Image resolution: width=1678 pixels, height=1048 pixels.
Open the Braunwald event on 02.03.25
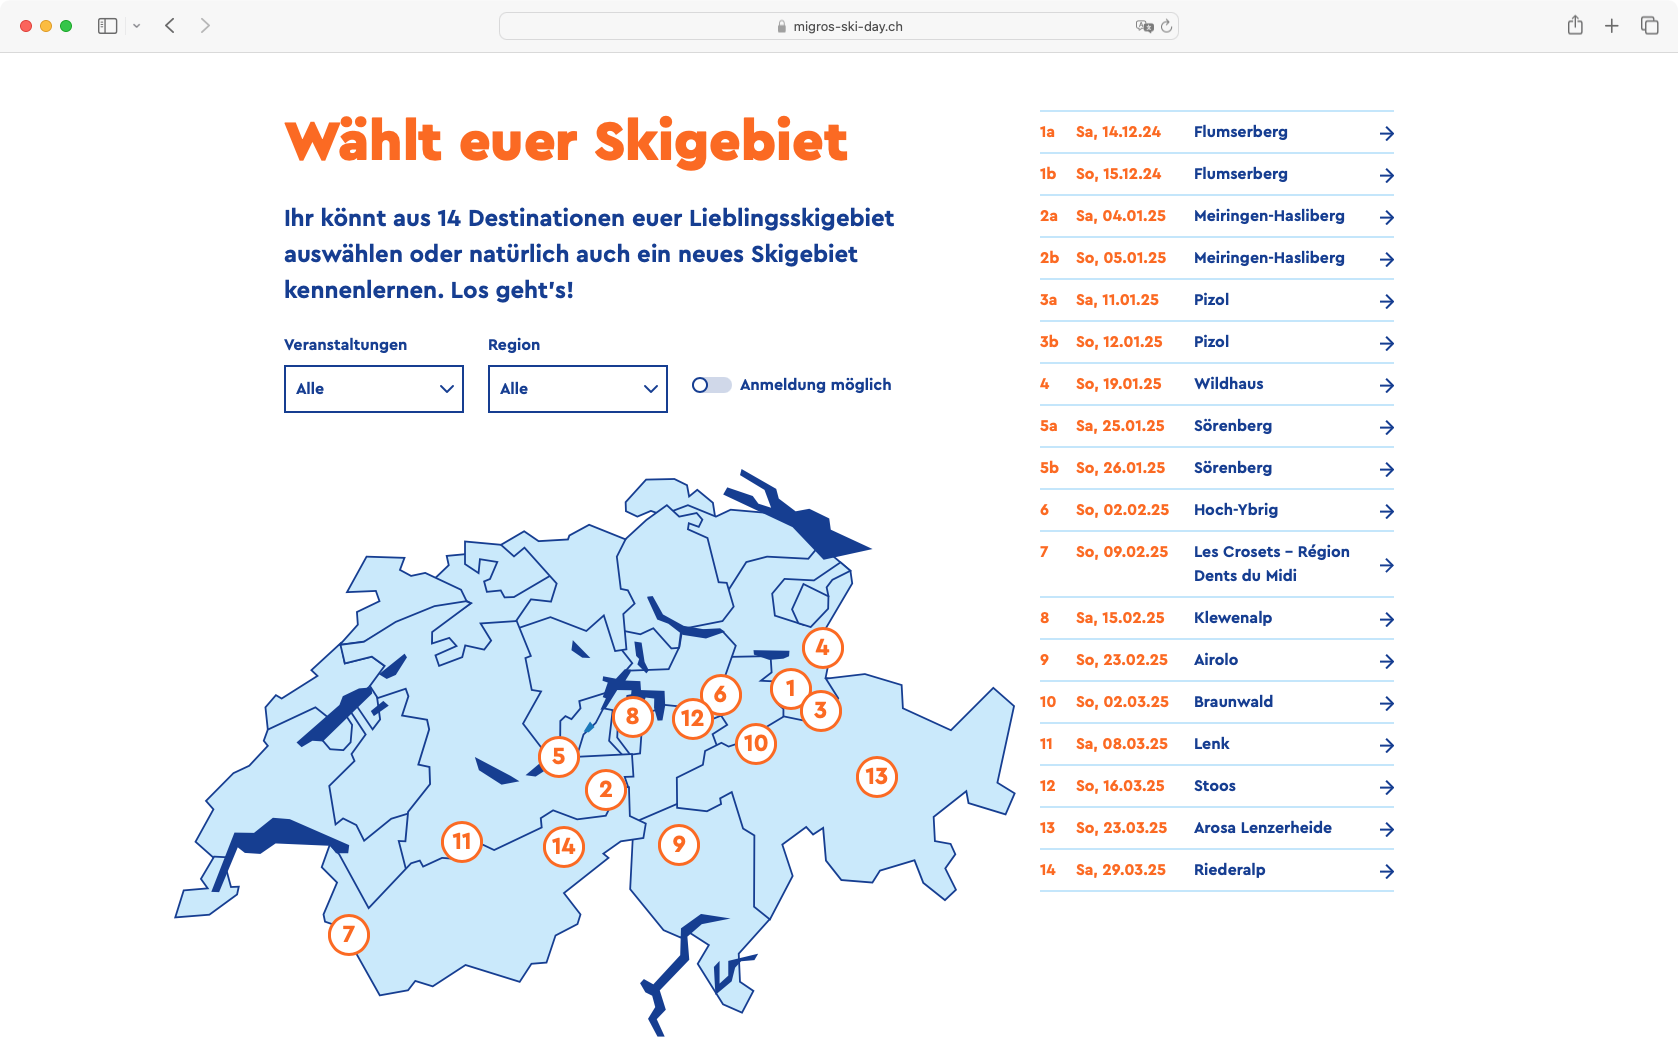coord(1217,702)
